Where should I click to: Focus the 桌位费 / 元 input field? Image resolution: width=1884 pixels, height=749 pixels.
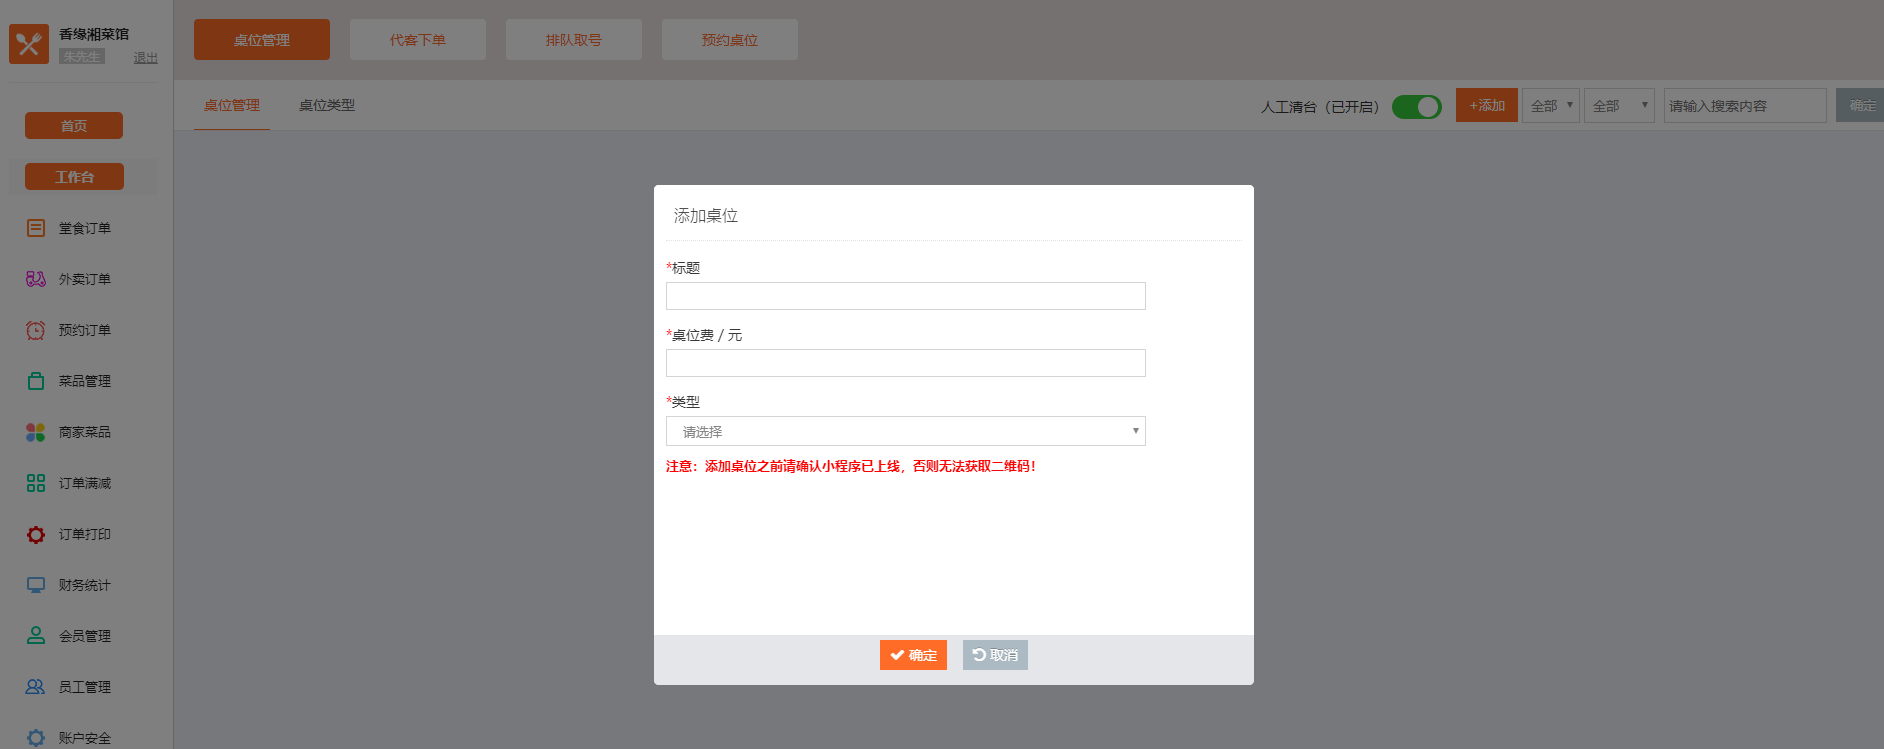point(905,363)
